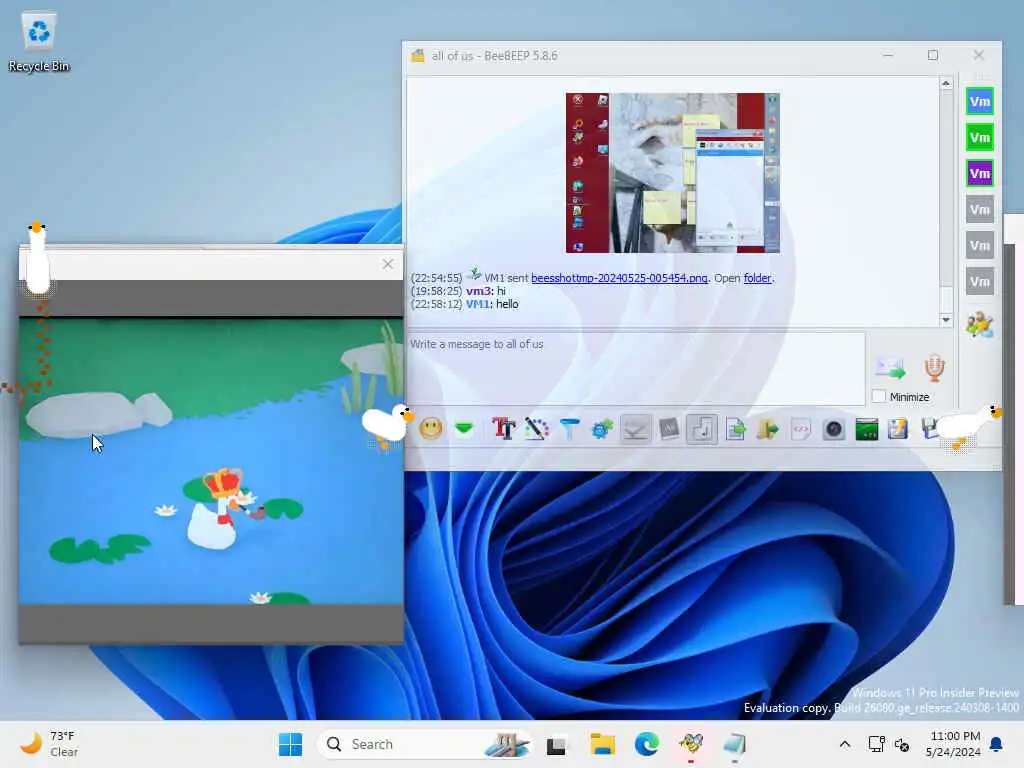Image resolution: width=1024 pixels, height=768 pixels.
Task: Click chat scrollbar up arrow
Action: (x=946, y=84)
